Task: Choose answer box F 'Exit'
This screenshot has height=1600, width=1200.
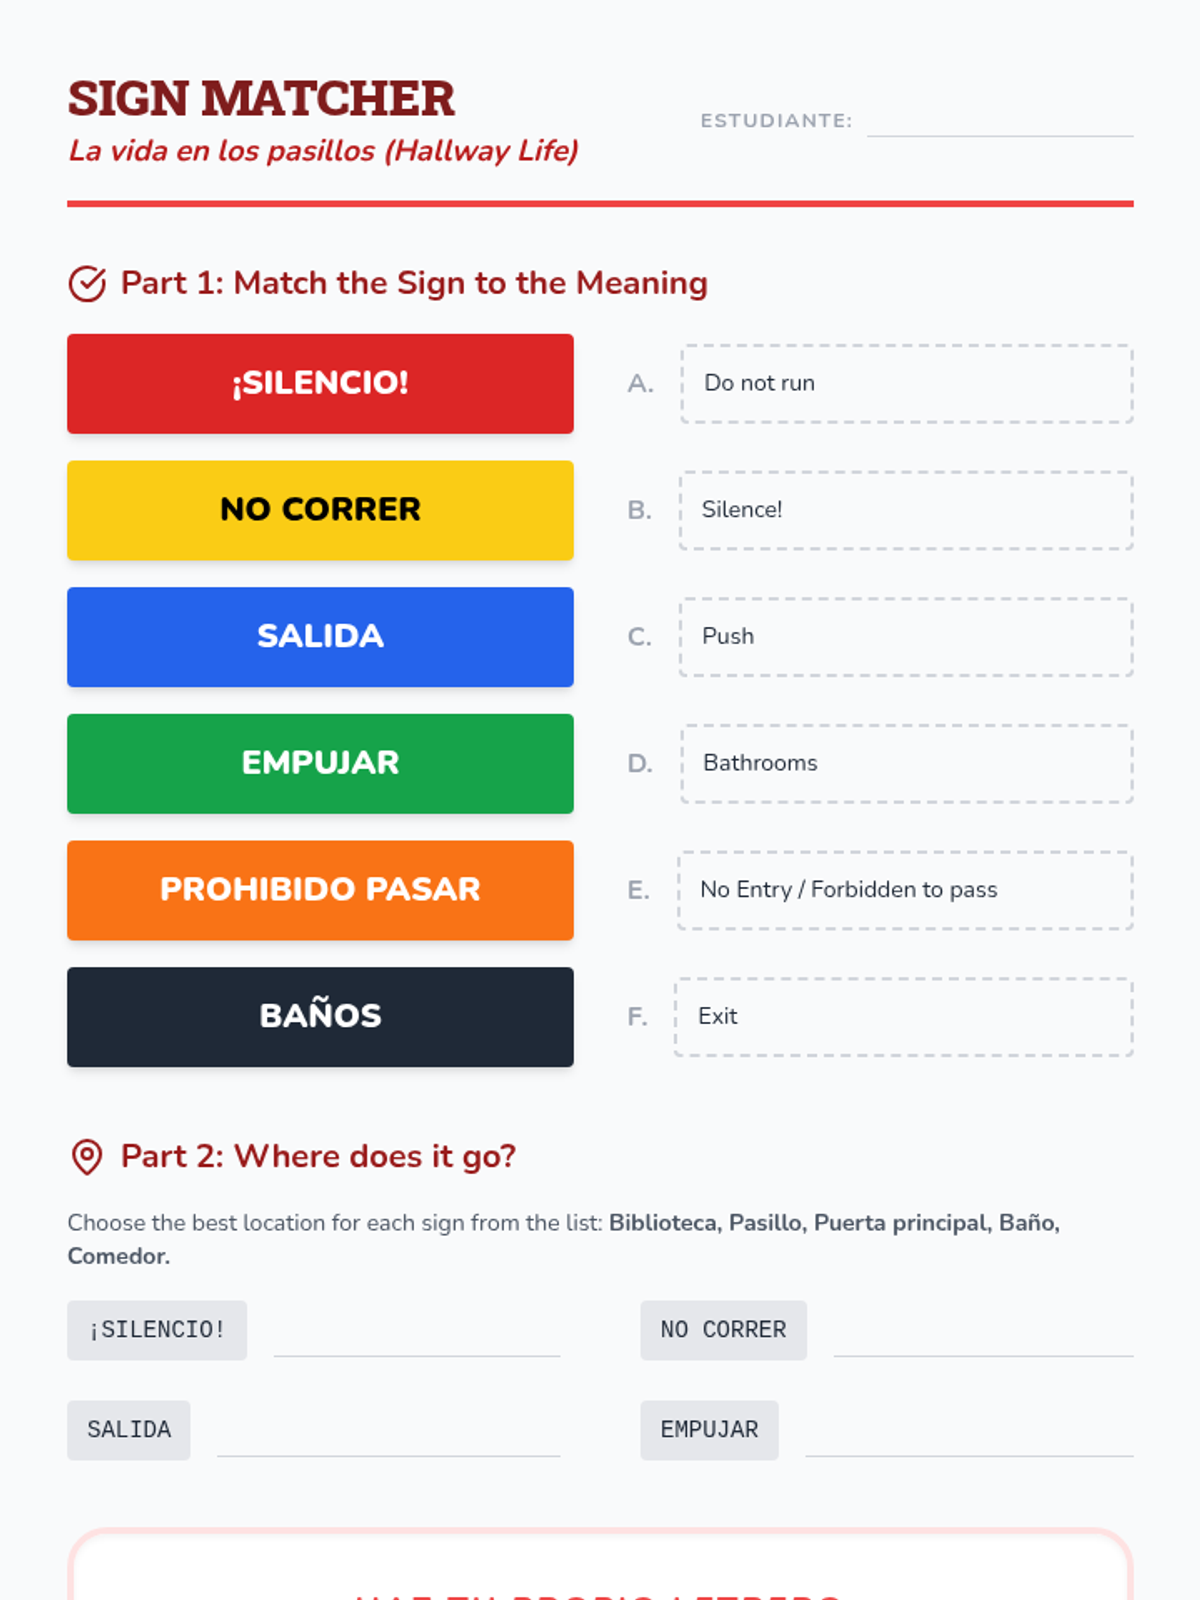Action: coord(904,1017)
